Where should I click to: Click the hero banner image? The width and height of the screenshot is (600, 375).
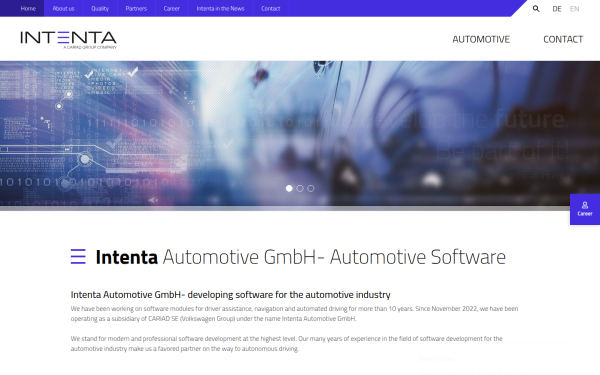coord(300,135)
